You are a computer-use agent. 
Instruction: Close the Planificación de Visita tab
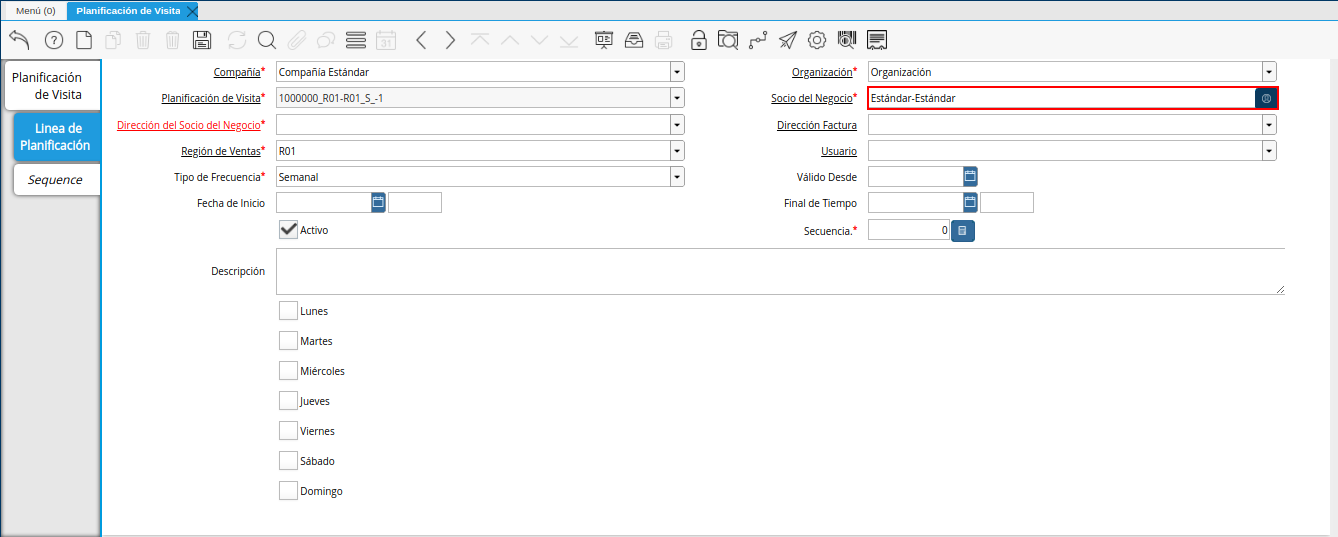point(192,11)
